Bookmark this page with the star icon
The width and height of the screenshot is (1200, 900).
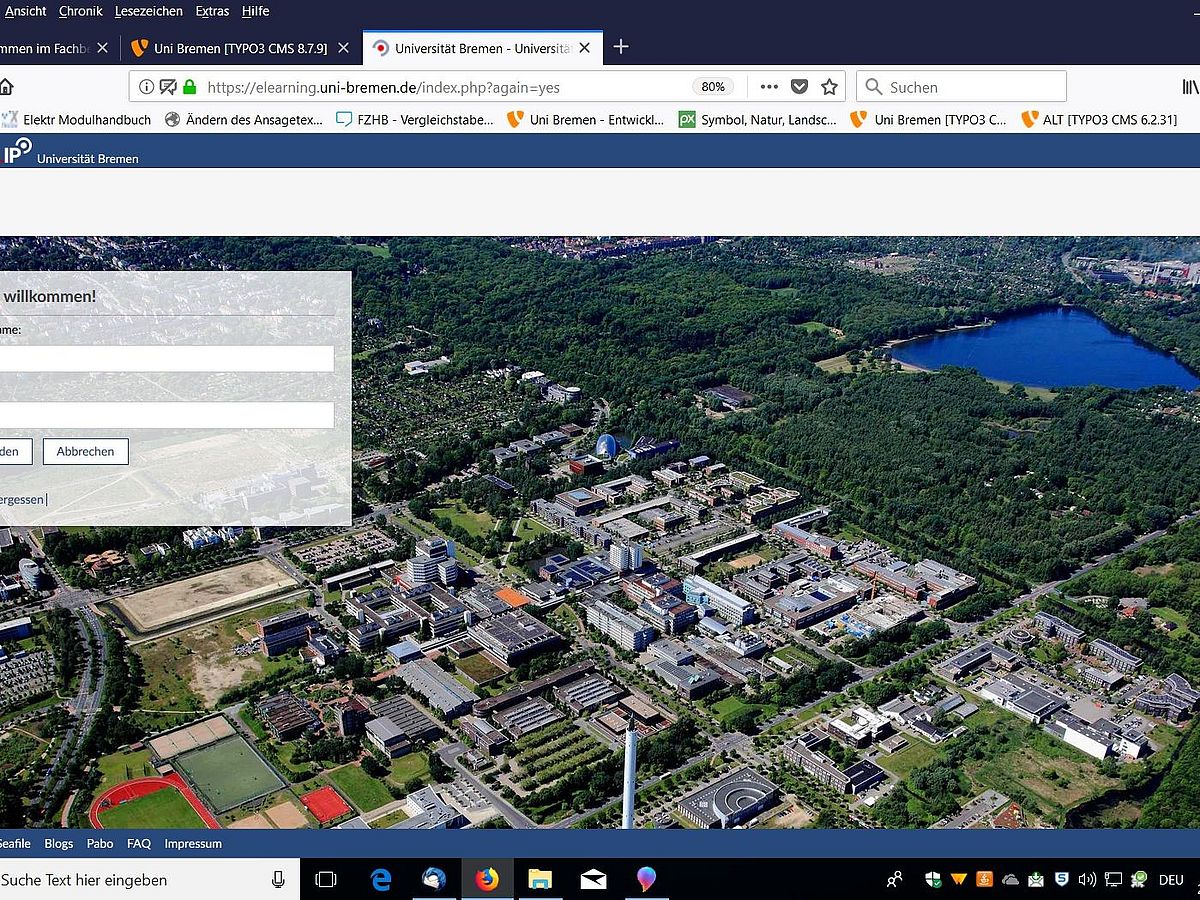pyautogui.click(x=829, y=87)
